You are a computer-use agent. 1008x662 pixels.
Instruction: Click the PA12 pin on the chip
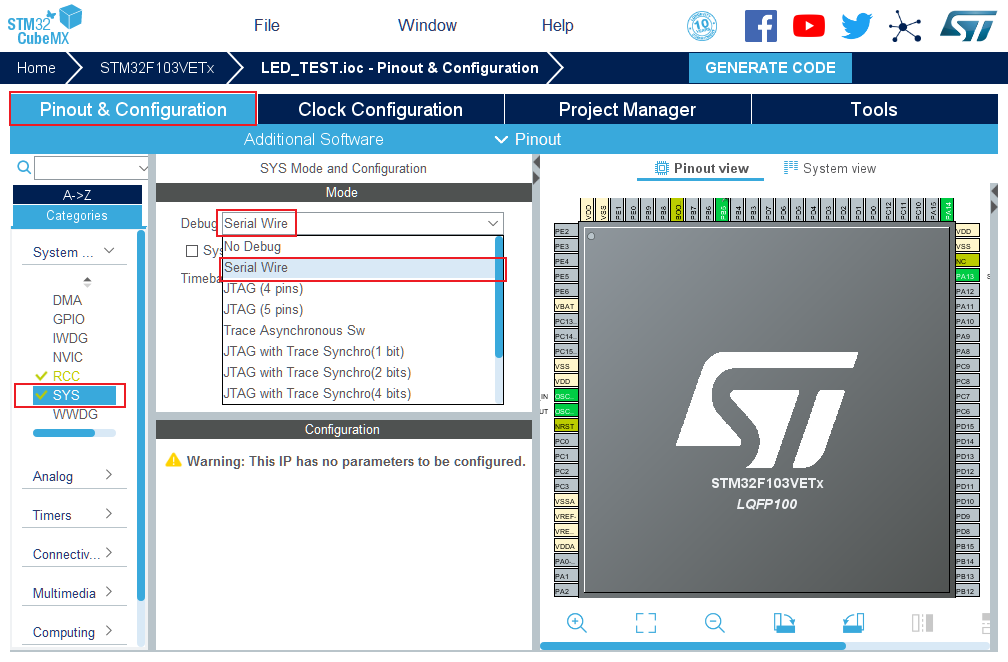967,291
